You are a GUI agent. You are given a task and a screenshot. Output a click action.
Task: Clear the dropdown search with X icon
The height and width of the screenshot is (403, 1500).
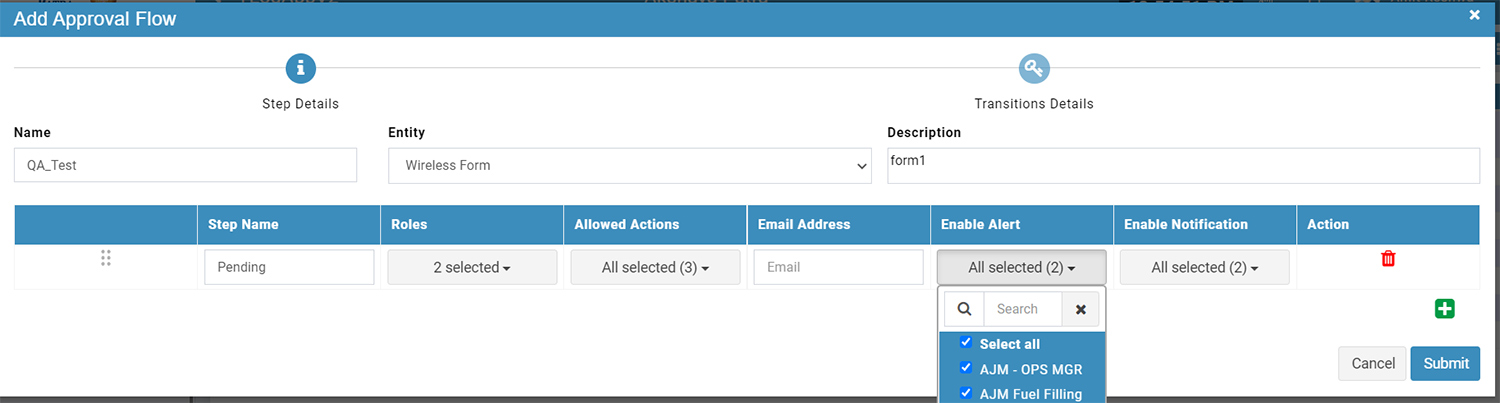click(x=1080, y=309)
